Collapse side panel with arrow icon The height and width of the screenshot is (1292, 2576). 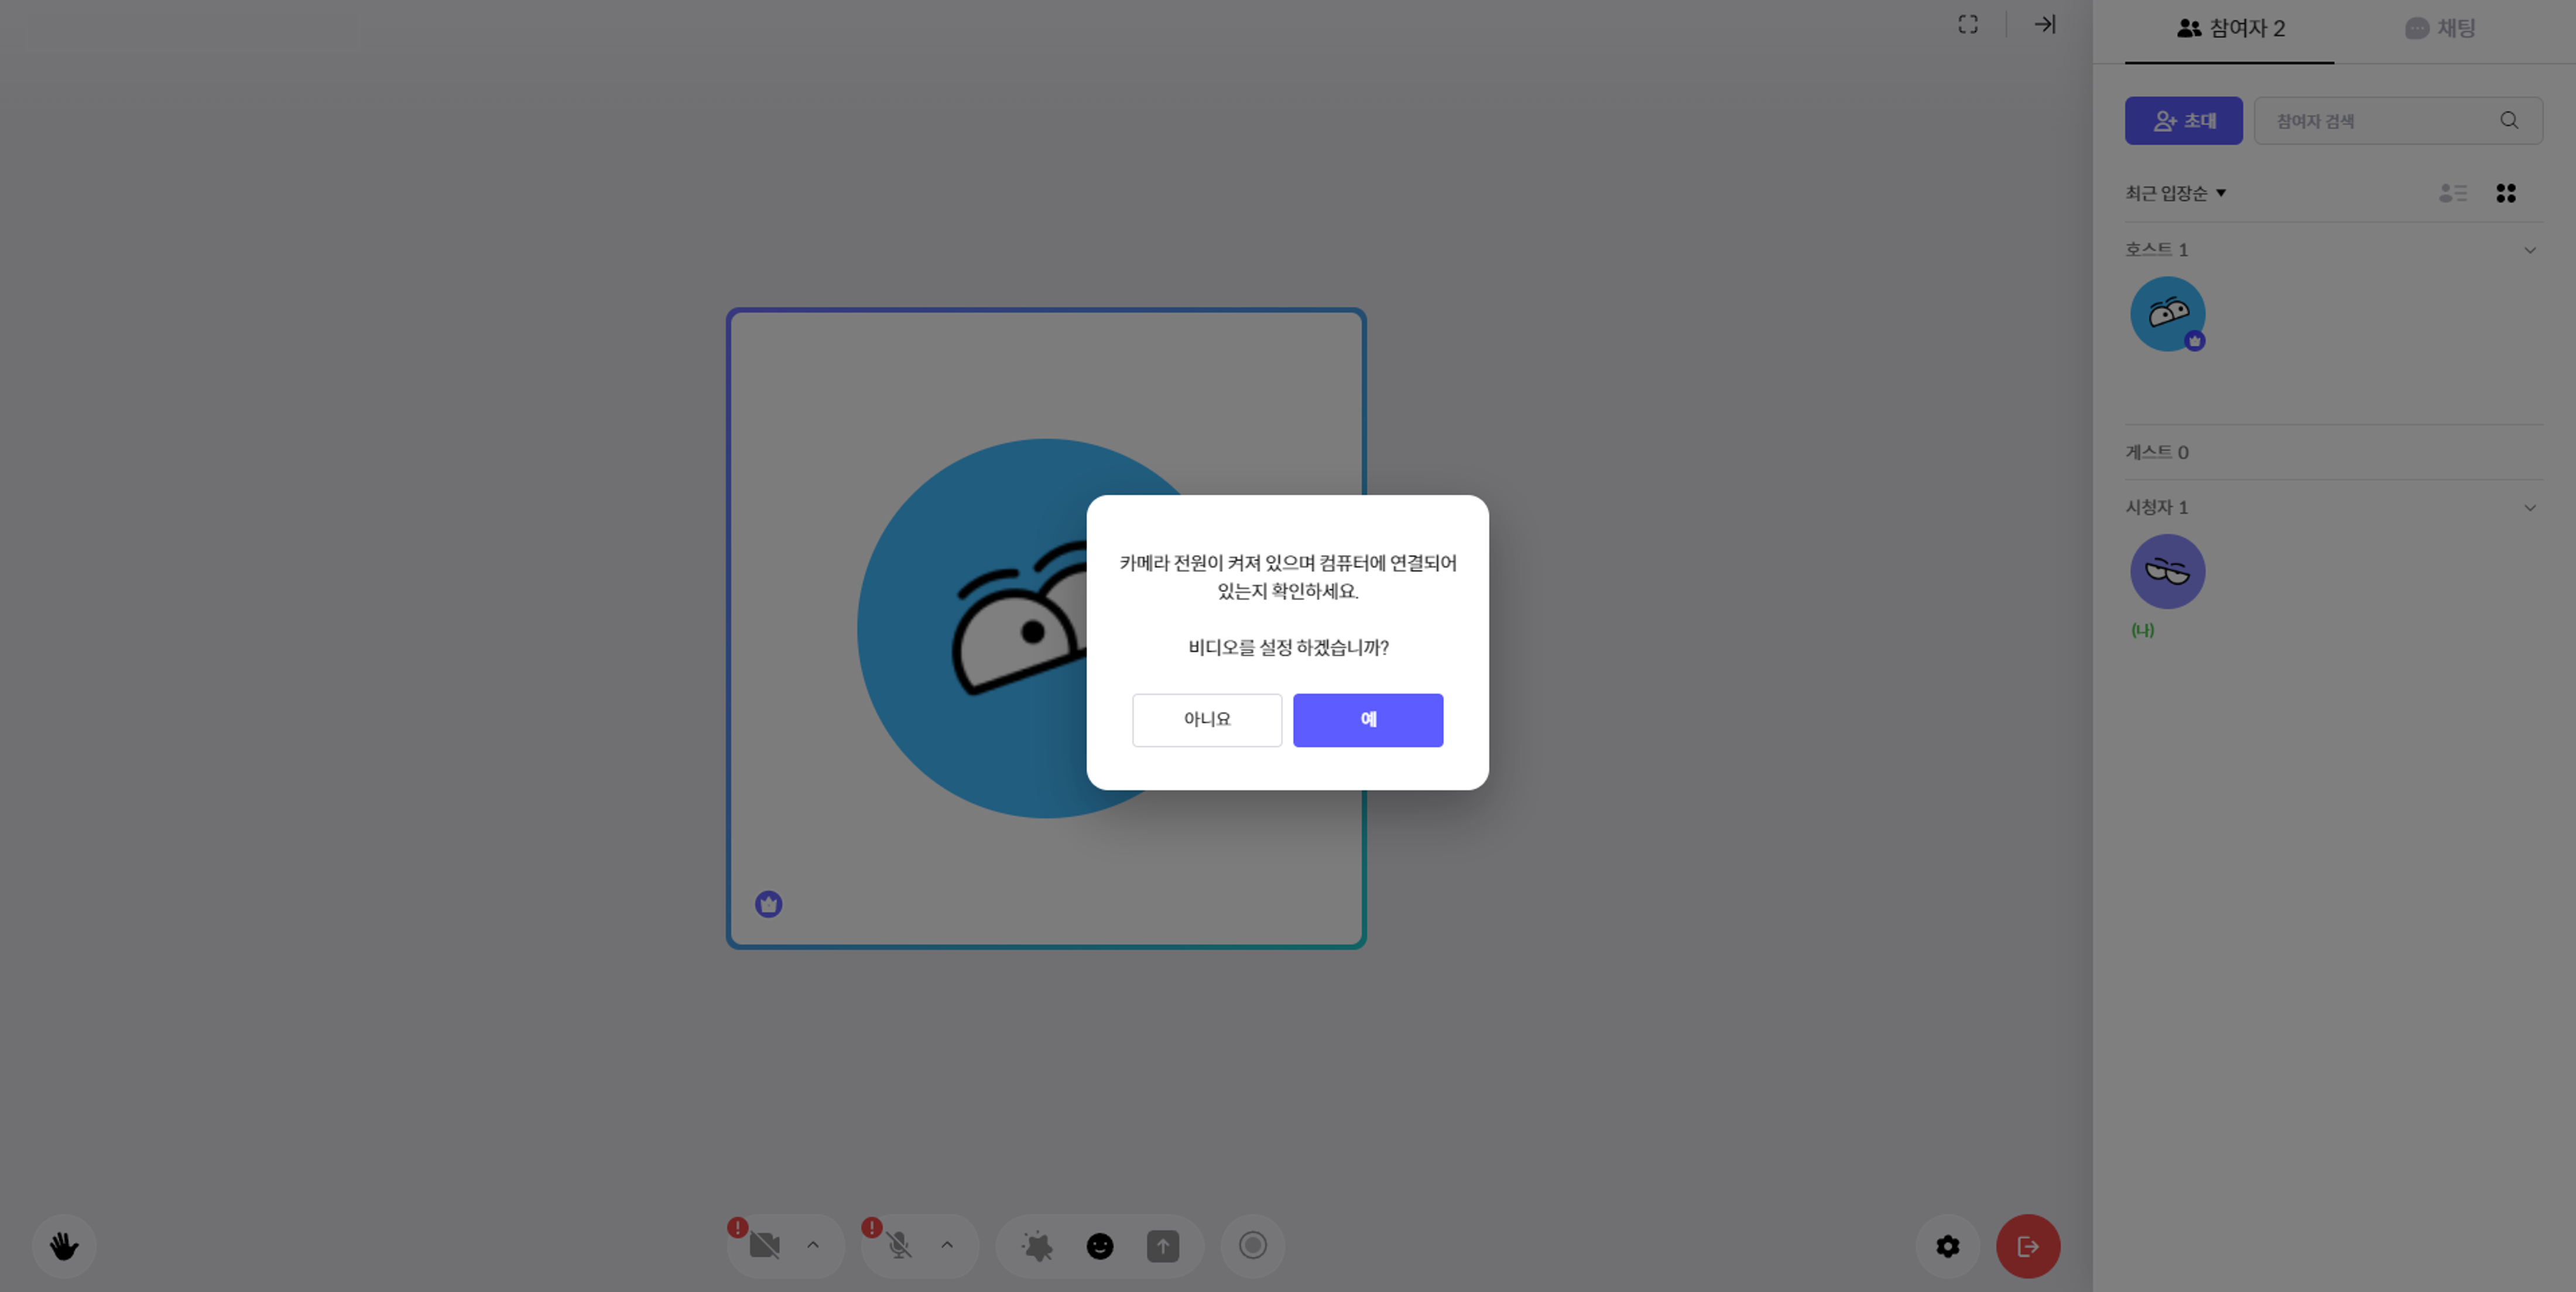2045,25
